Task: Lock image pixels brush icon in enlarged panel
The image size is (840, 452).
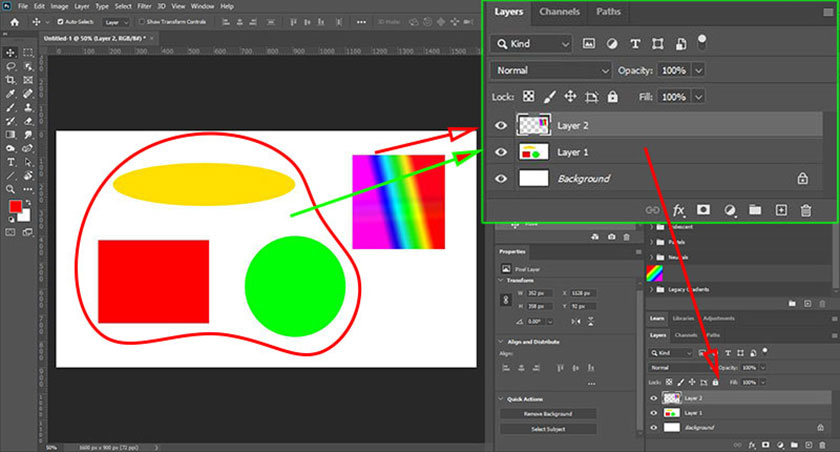Action: click(549, 96)
